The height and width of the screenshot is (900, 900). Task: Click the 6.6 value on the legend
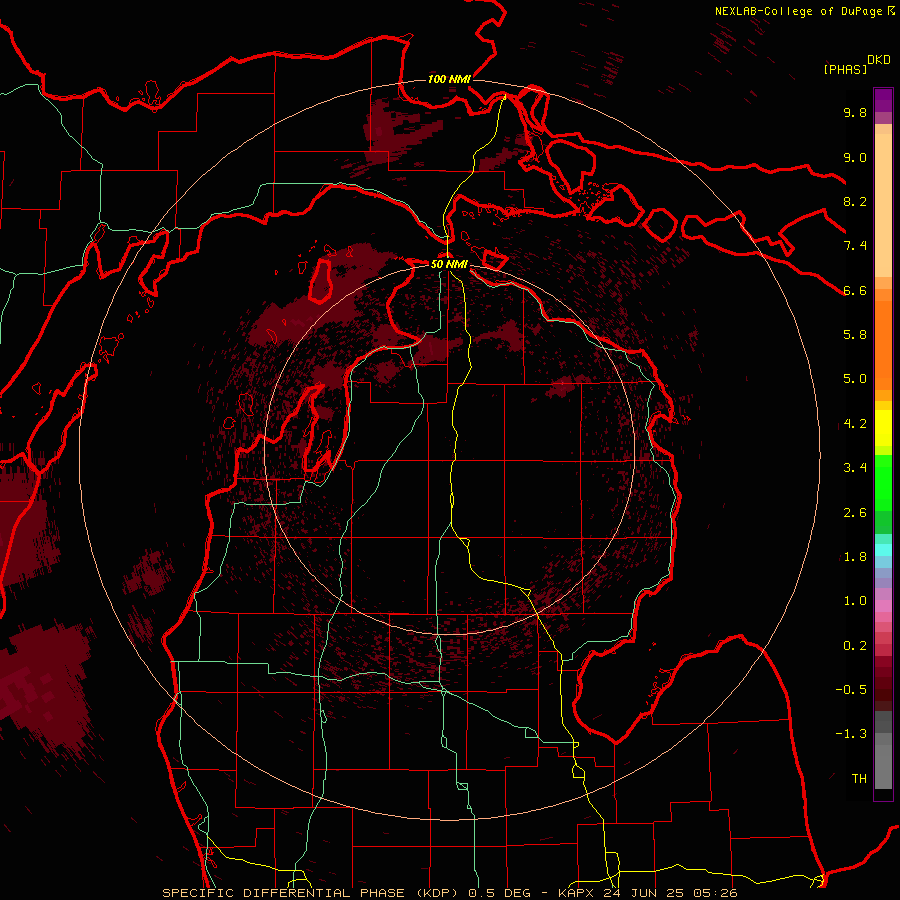tap(855, 290)
